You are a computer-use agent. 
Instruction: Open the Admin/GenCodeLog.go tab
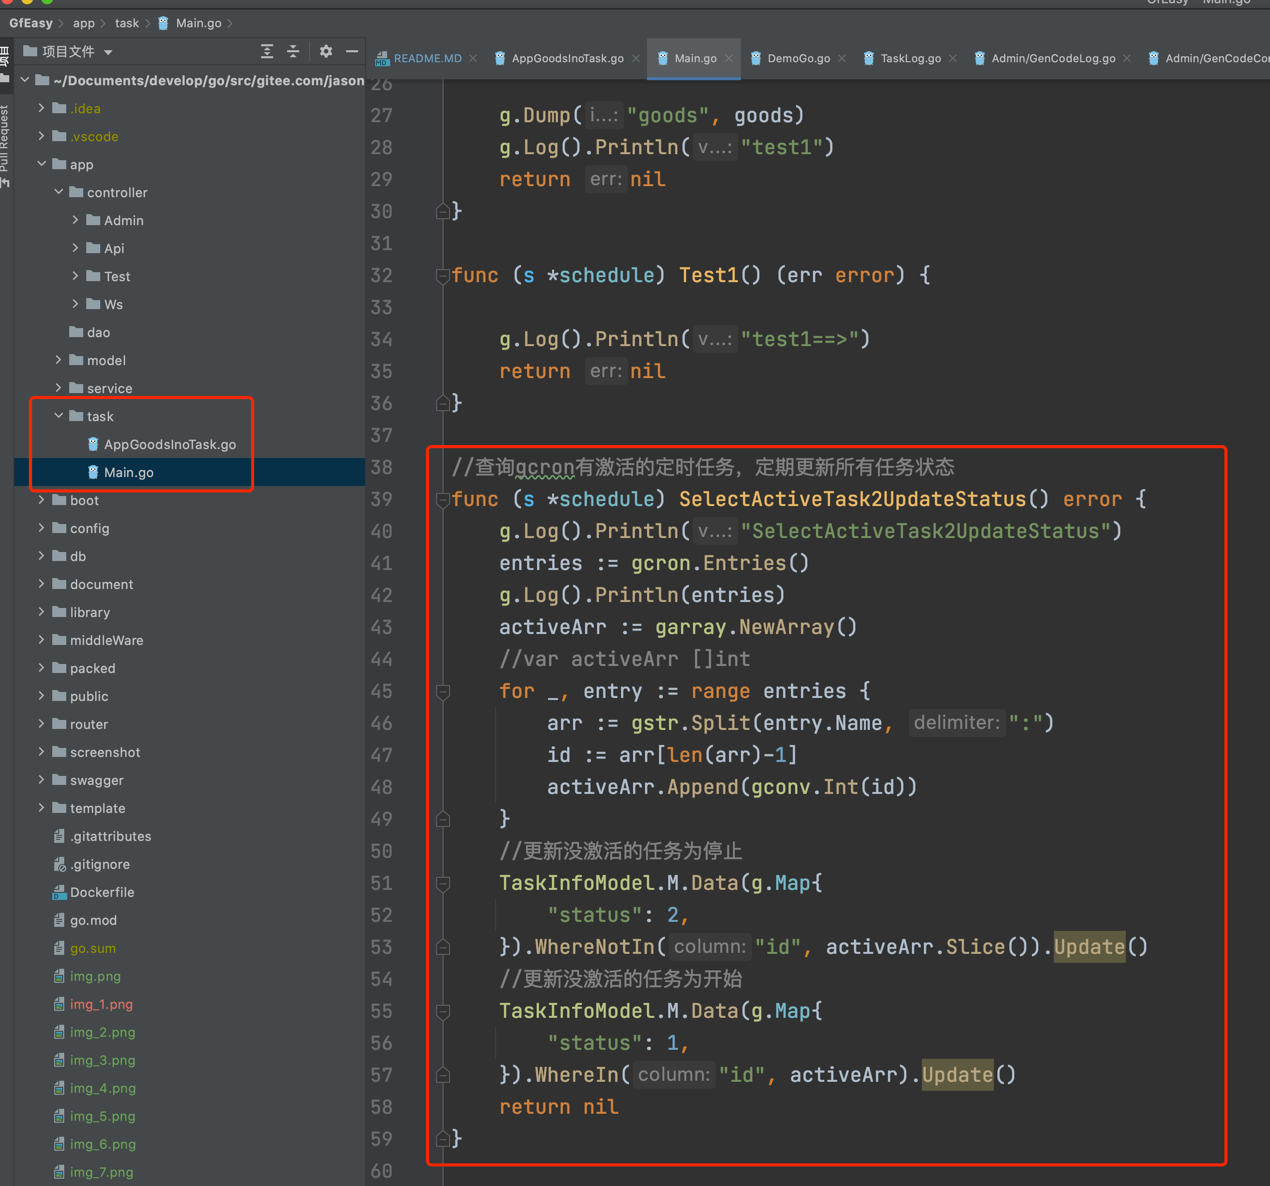coord(1045,58)
